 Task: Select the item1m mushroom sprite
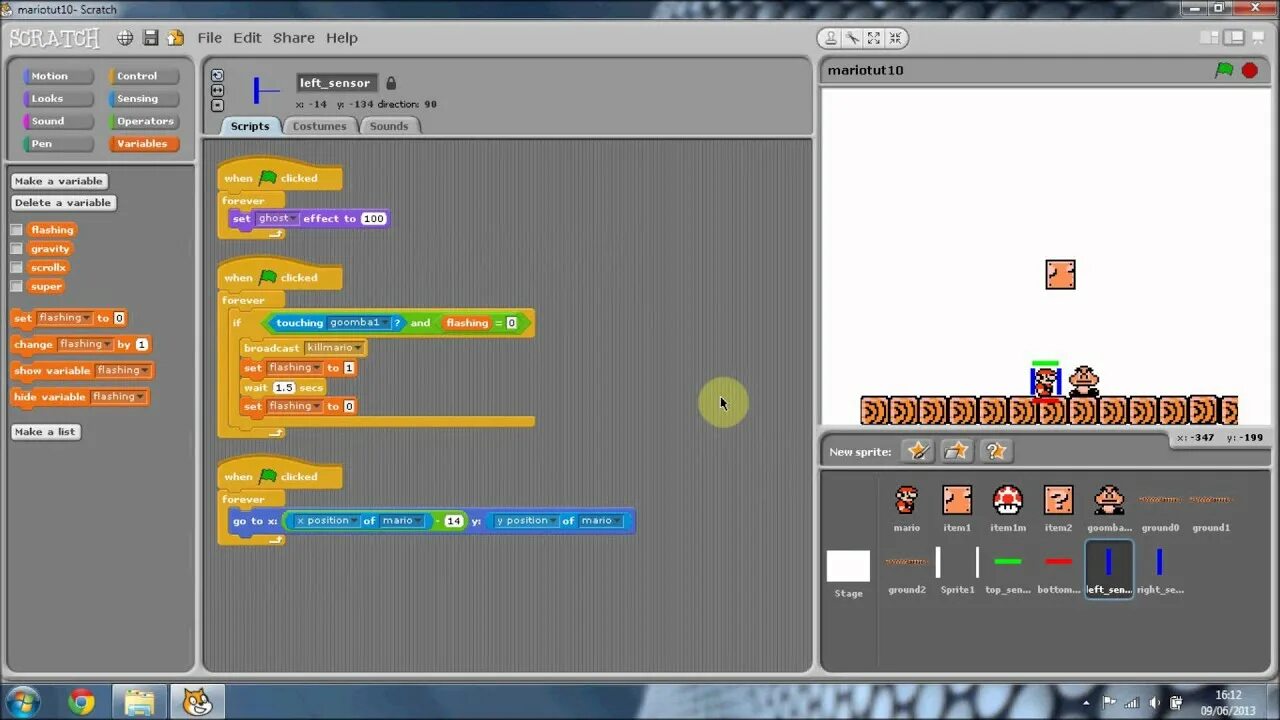point(1008,507)
